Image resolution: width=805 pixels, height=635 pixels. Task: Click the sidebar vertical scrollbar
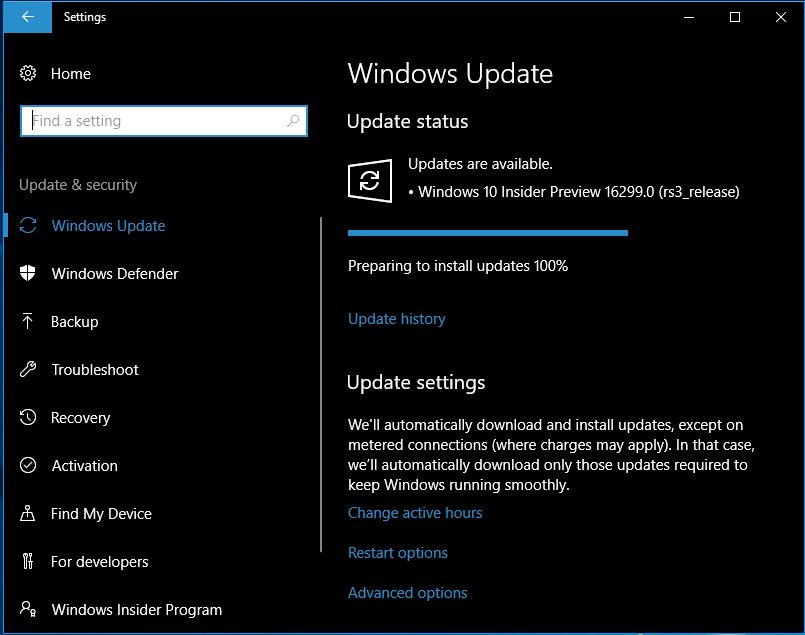coord(321,384)
